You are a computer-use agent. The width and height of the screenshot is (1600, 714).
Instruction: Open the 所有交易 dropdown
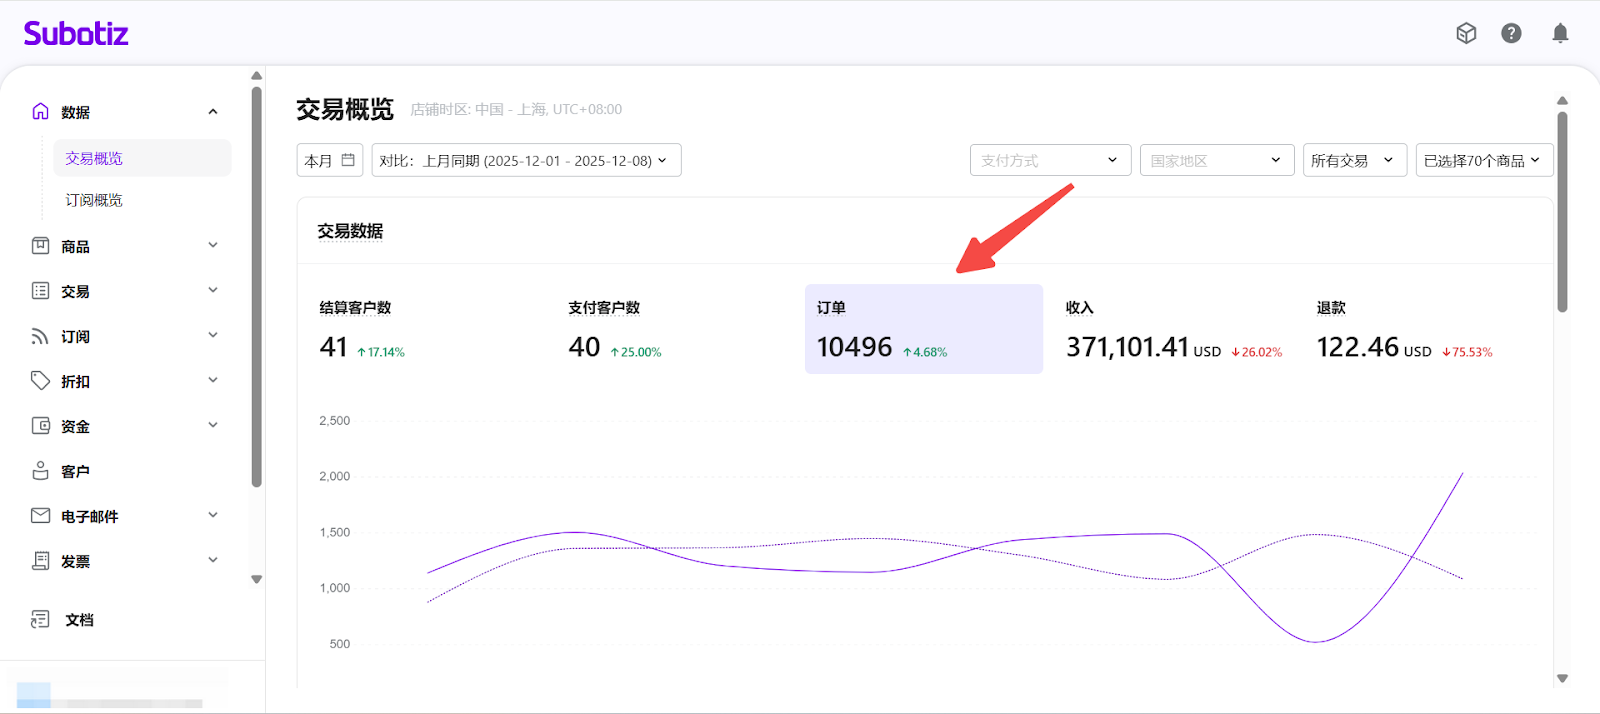pyautogui.click(x=1354, y=160)
